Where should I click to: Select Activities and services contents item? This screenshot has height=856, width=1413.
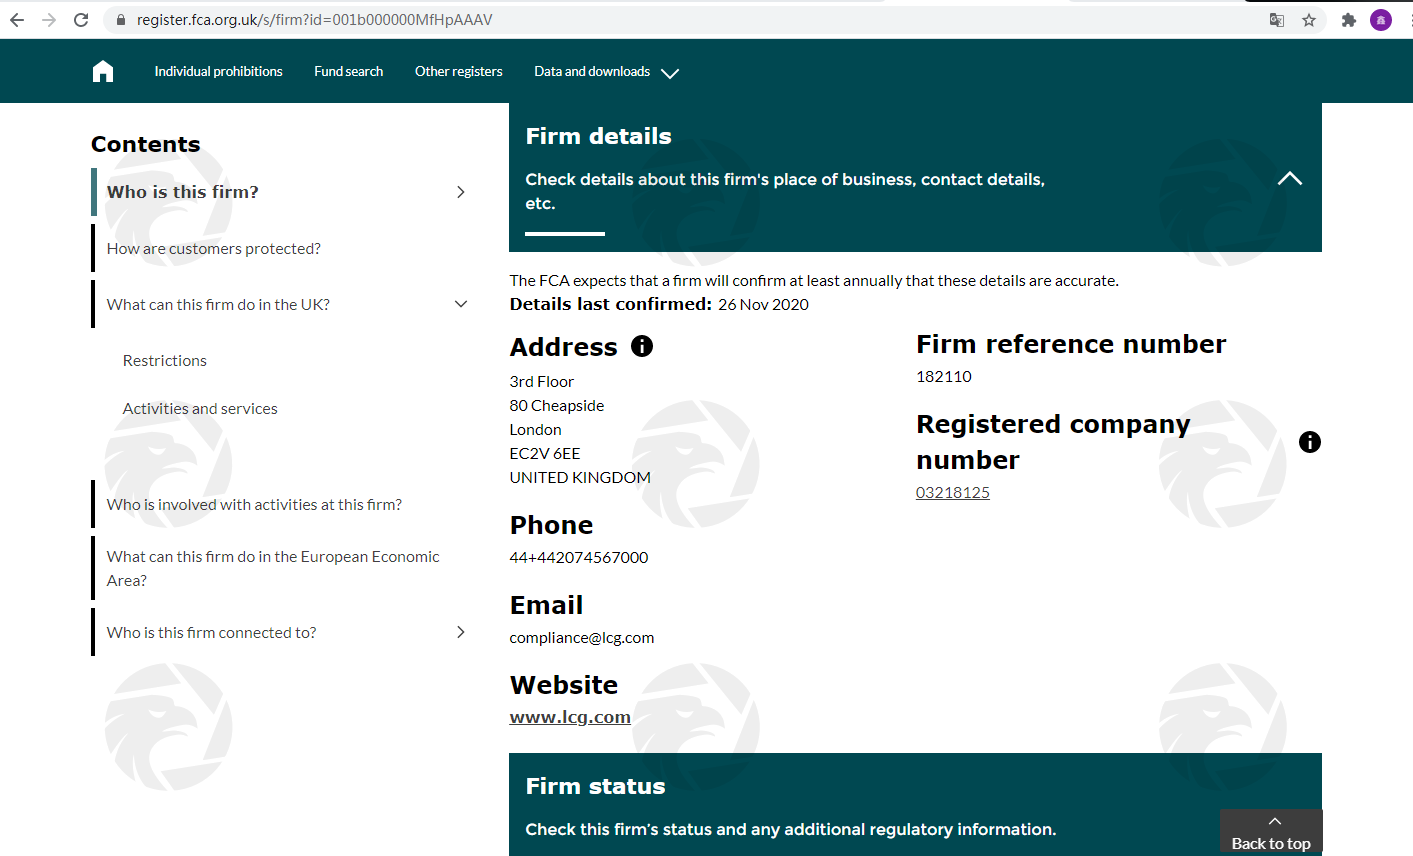point(200,408)
